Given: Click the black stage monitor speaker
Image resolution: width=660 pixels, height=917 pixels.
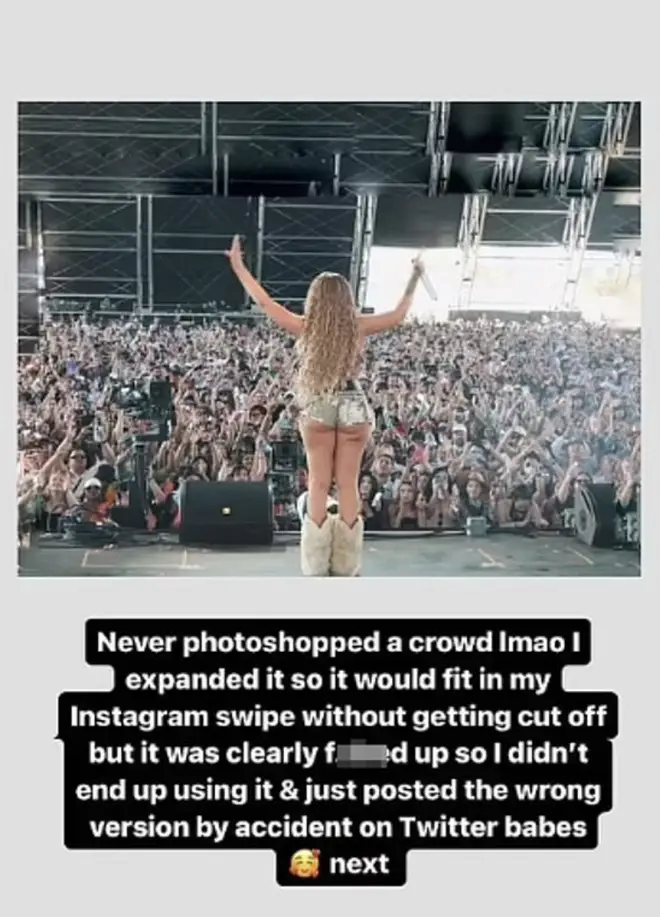Looking at the screenshot, I should pyautogui.click(x=226, y=512).
